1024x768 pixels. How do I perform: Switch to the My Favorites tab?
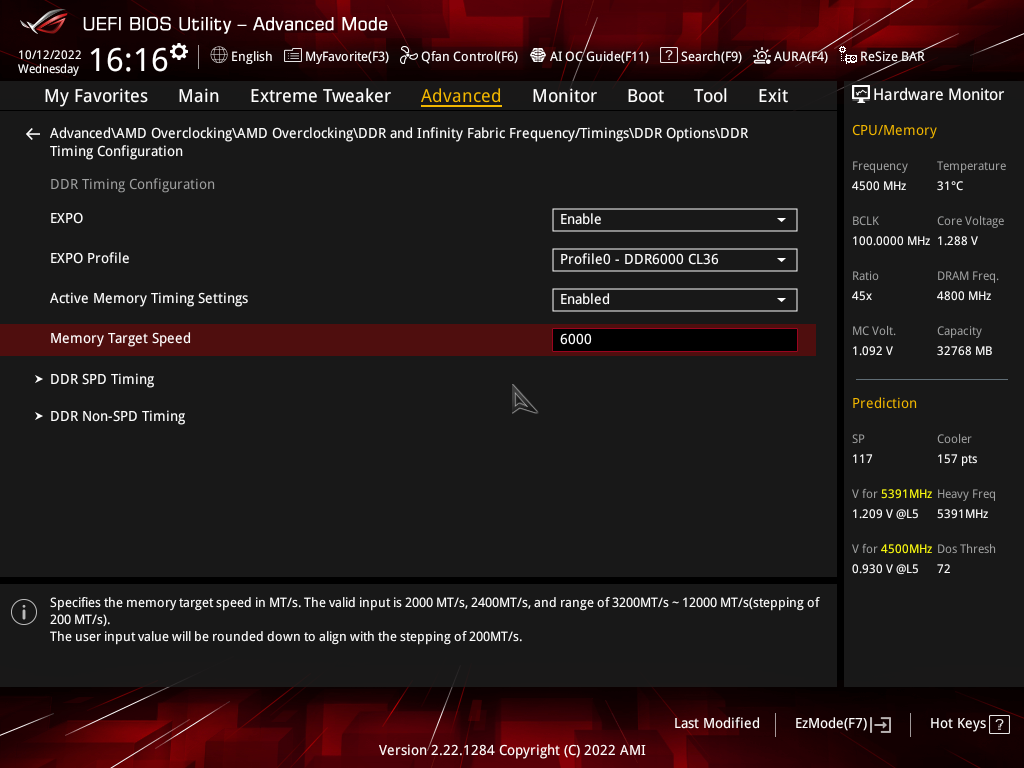[x=96, y=96]
